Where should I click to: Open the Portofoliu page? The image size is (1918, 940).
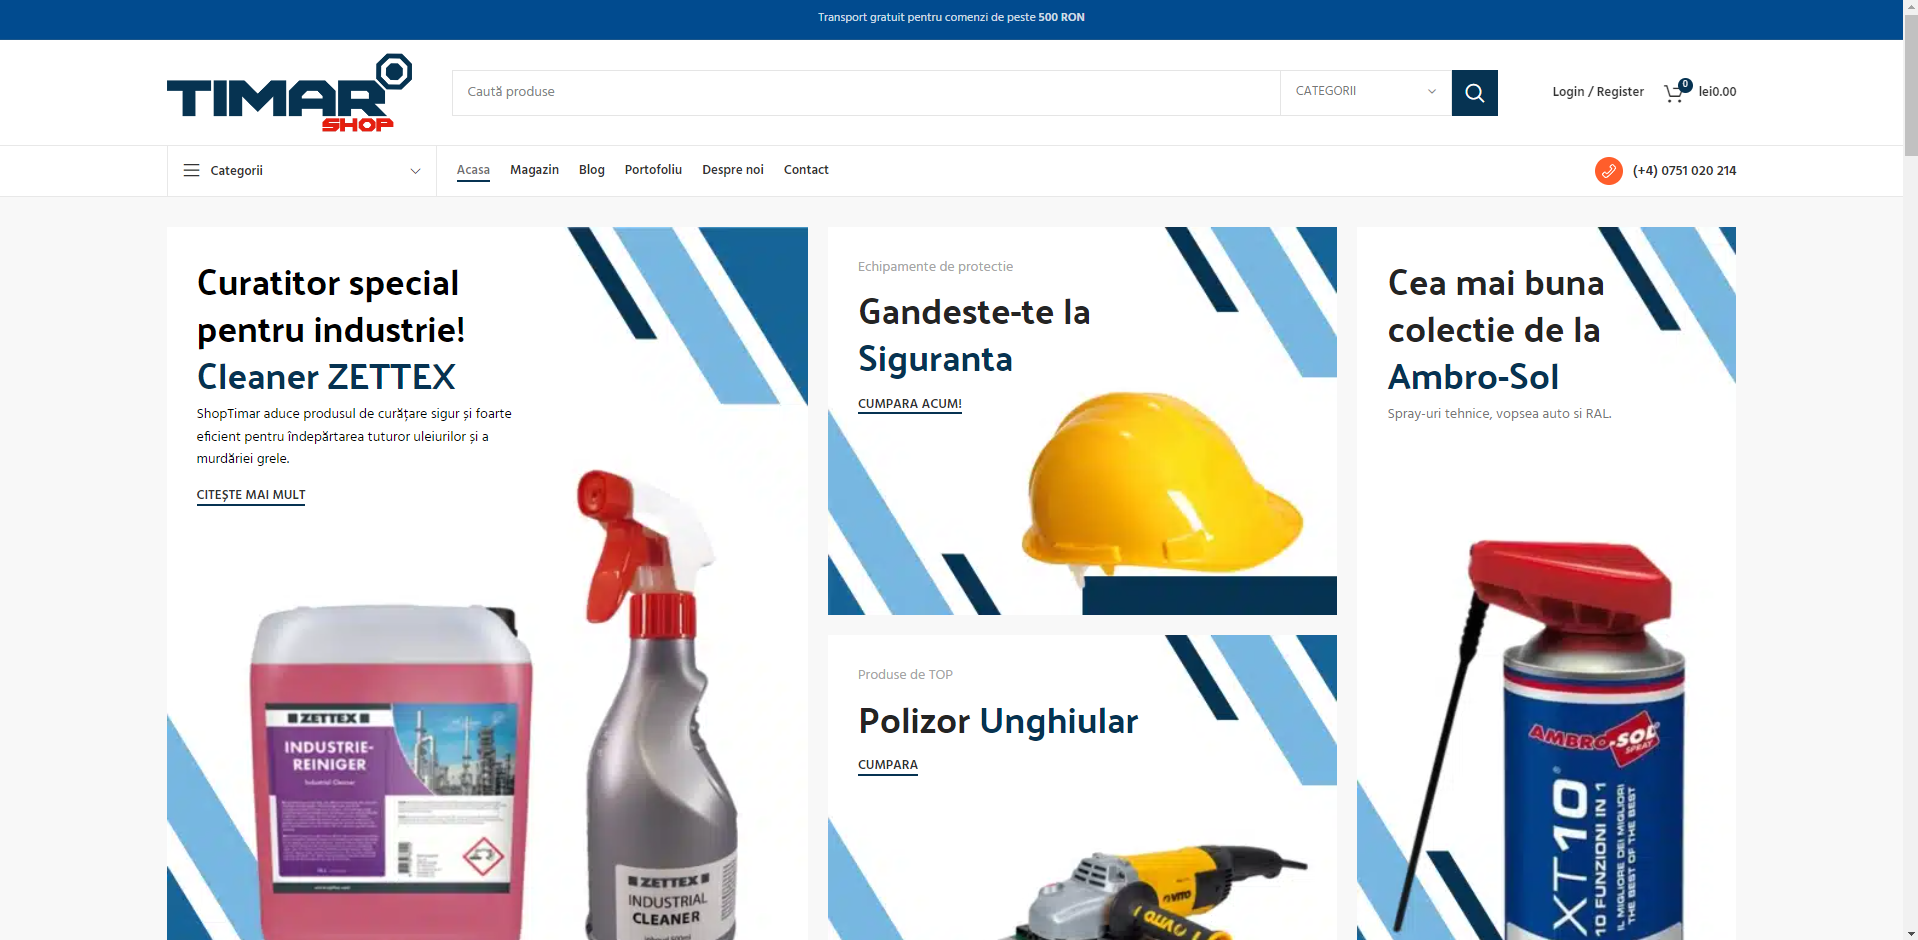pos(652,169)
